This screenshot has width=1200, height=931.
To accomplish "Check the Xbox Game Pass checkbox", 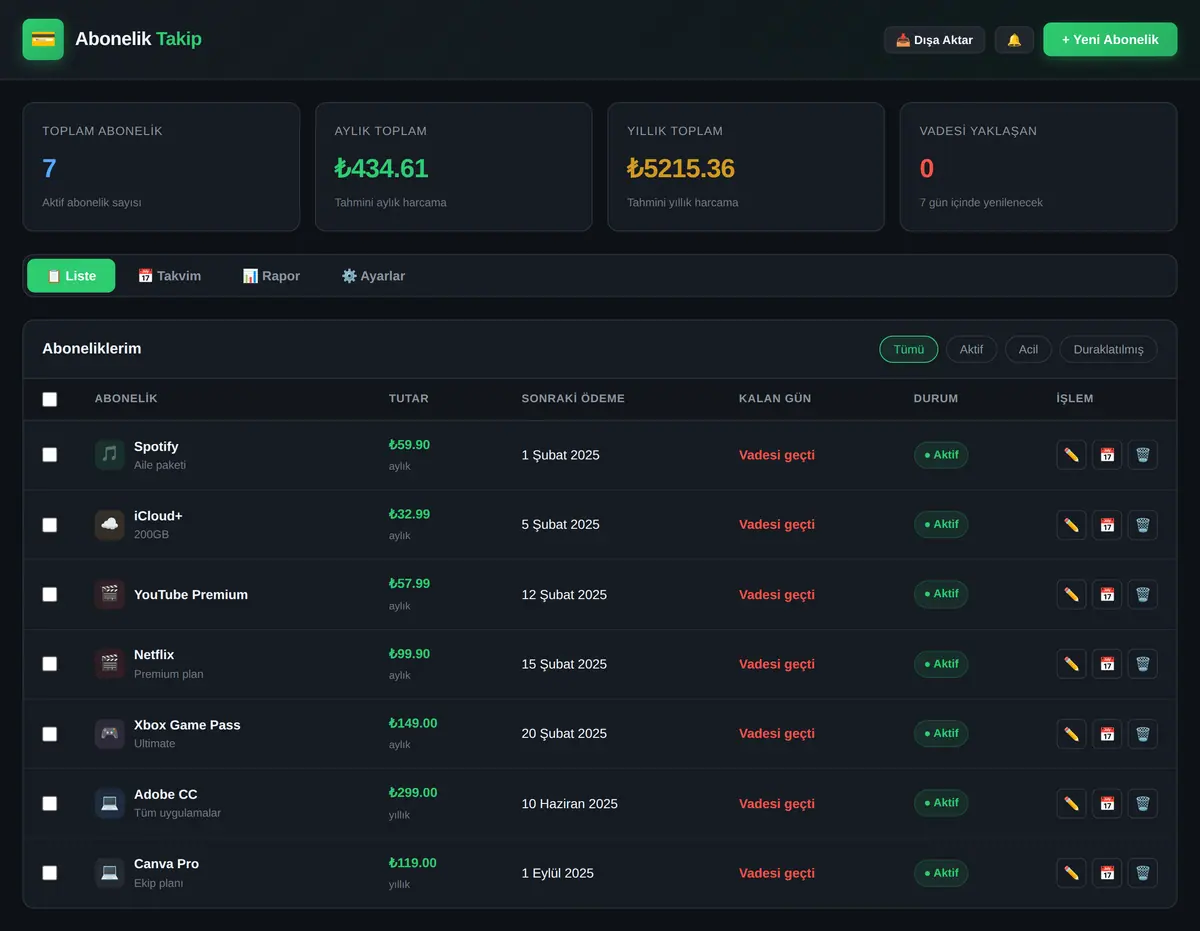I will point(50,734).
